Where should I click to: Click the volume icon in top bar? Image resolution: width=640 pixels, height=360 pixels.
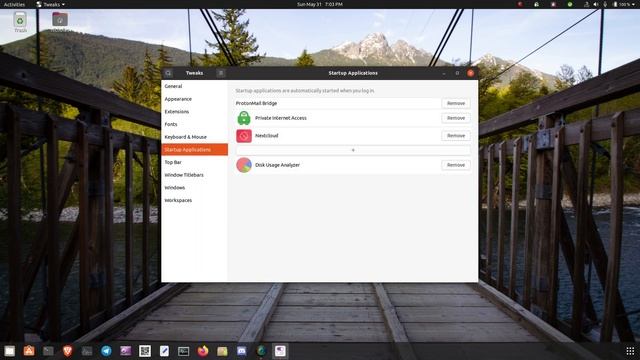pyautogui.click(x=596, y=4)
